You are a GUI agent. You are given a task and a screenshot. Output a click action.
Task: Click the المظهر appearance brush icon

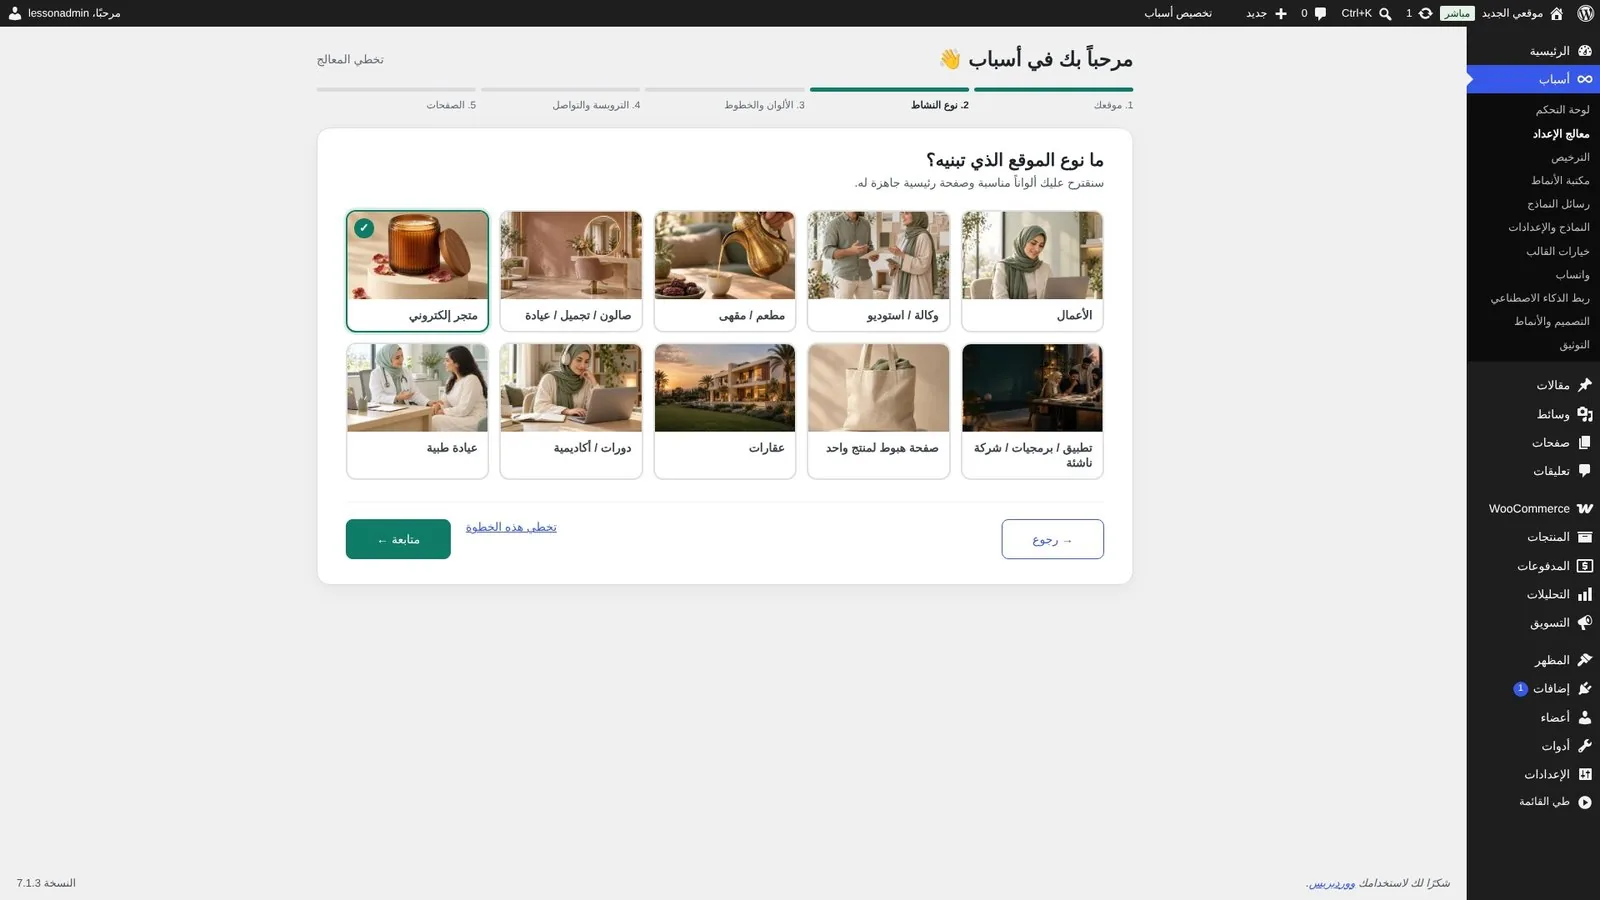1585,660
